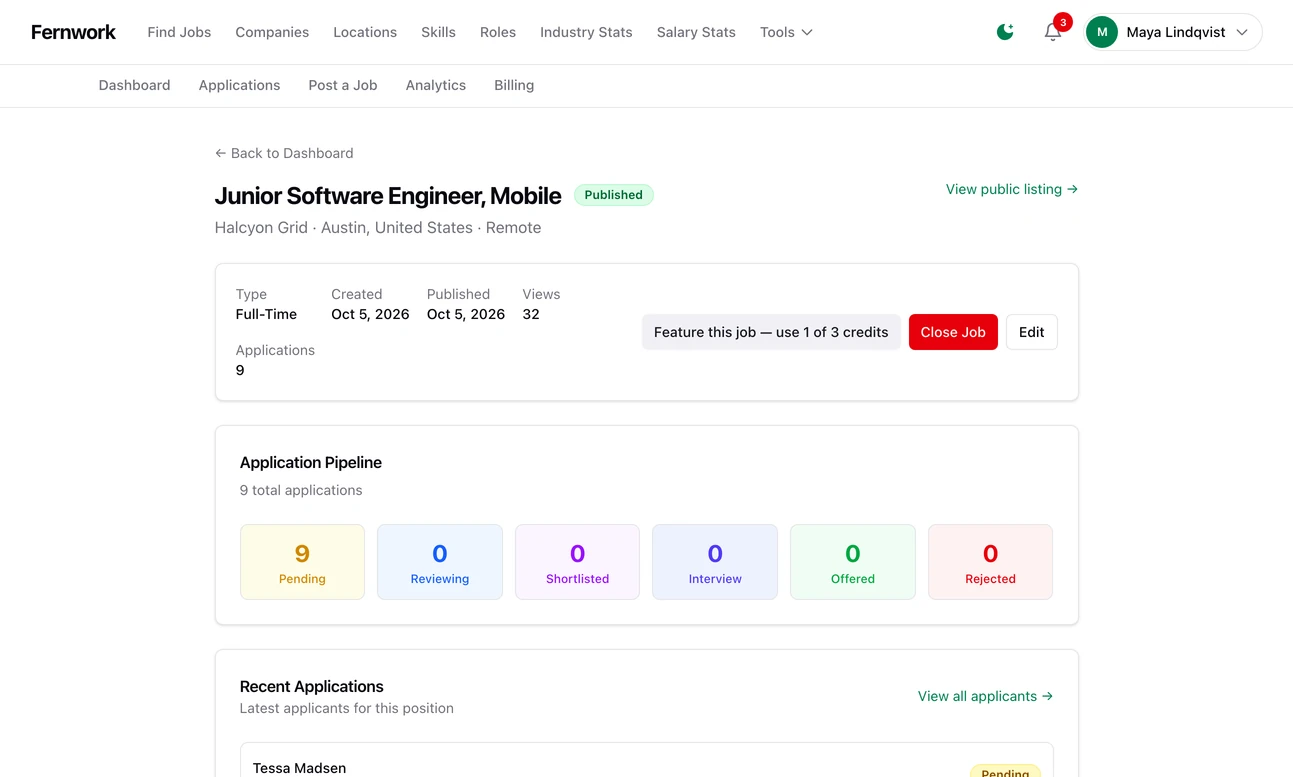Navigate to Locations
This screenshot has width=1293, height=777.
(x=365, y=32)
